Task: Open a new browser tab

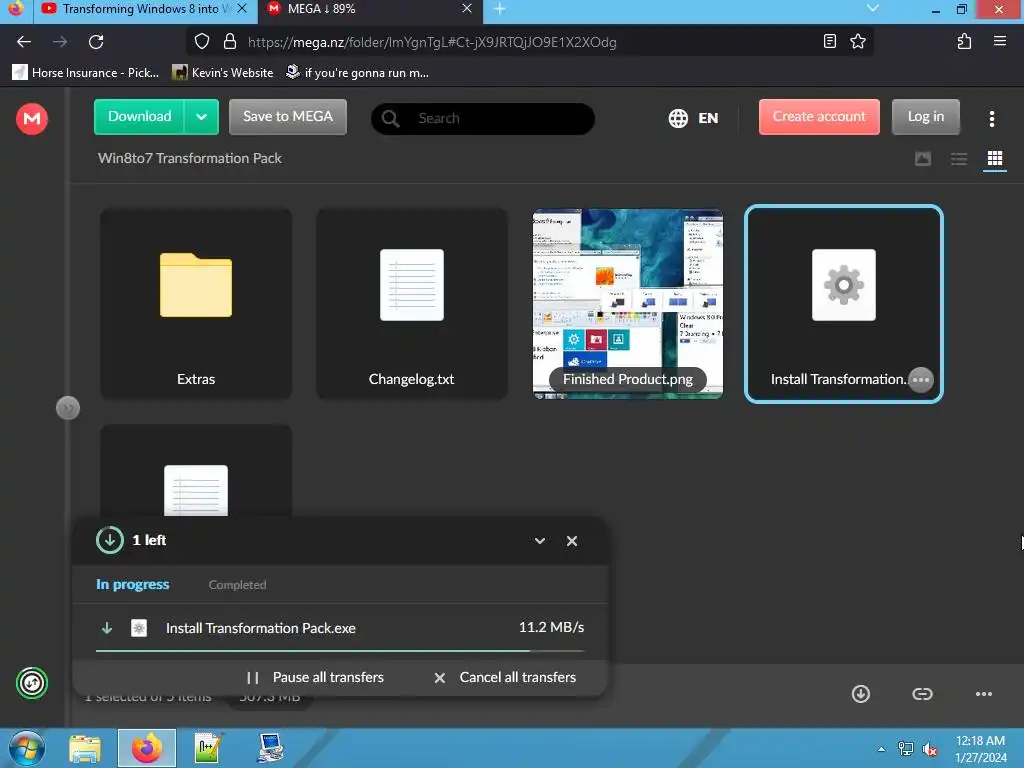Action: pos(500,8)
